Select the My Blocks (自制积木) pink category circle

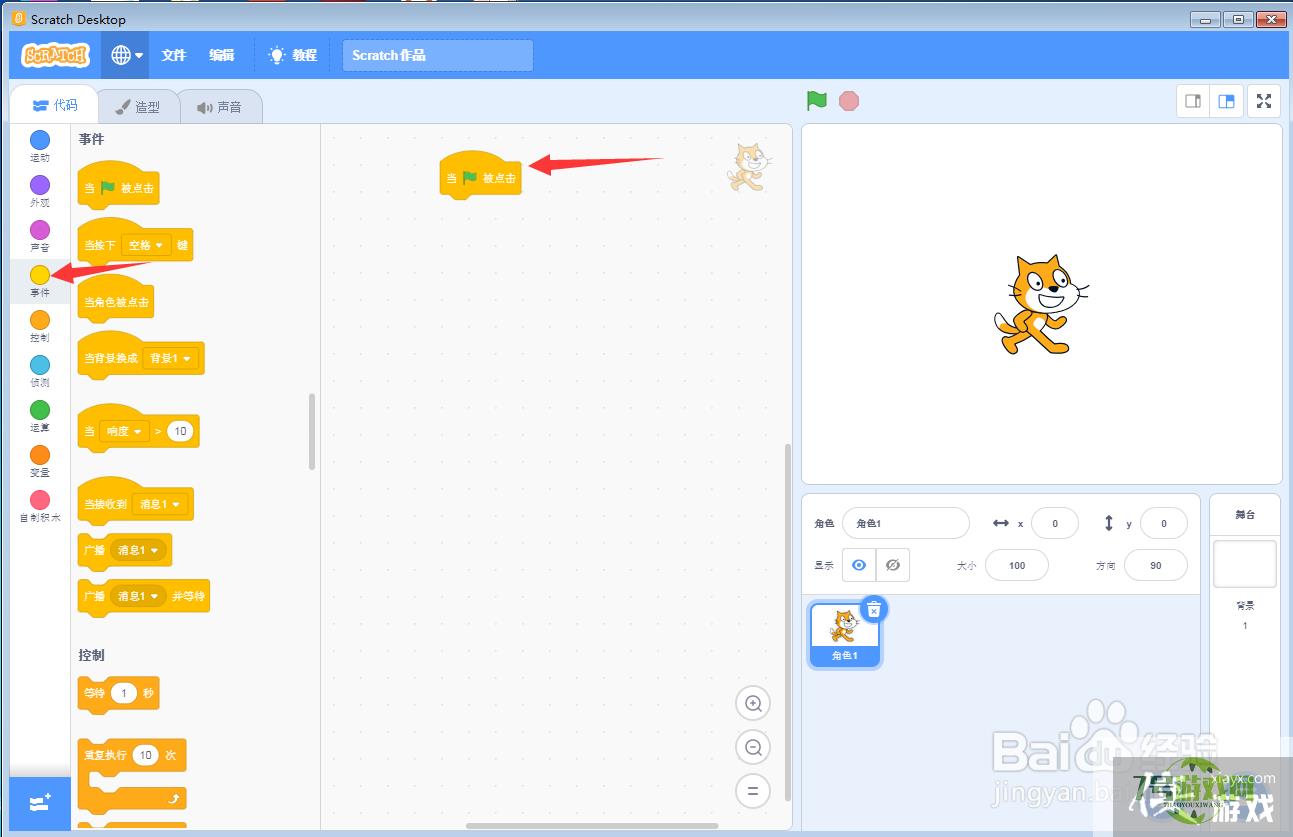pos(40,500)
